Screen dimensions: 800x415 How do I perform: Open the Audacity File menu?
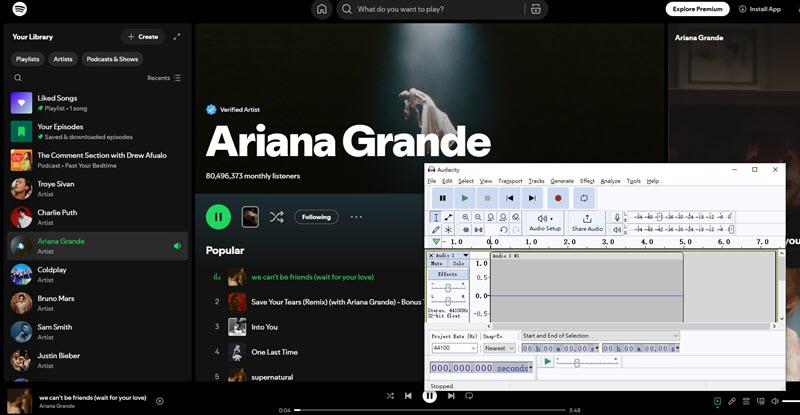coord(432,181)
